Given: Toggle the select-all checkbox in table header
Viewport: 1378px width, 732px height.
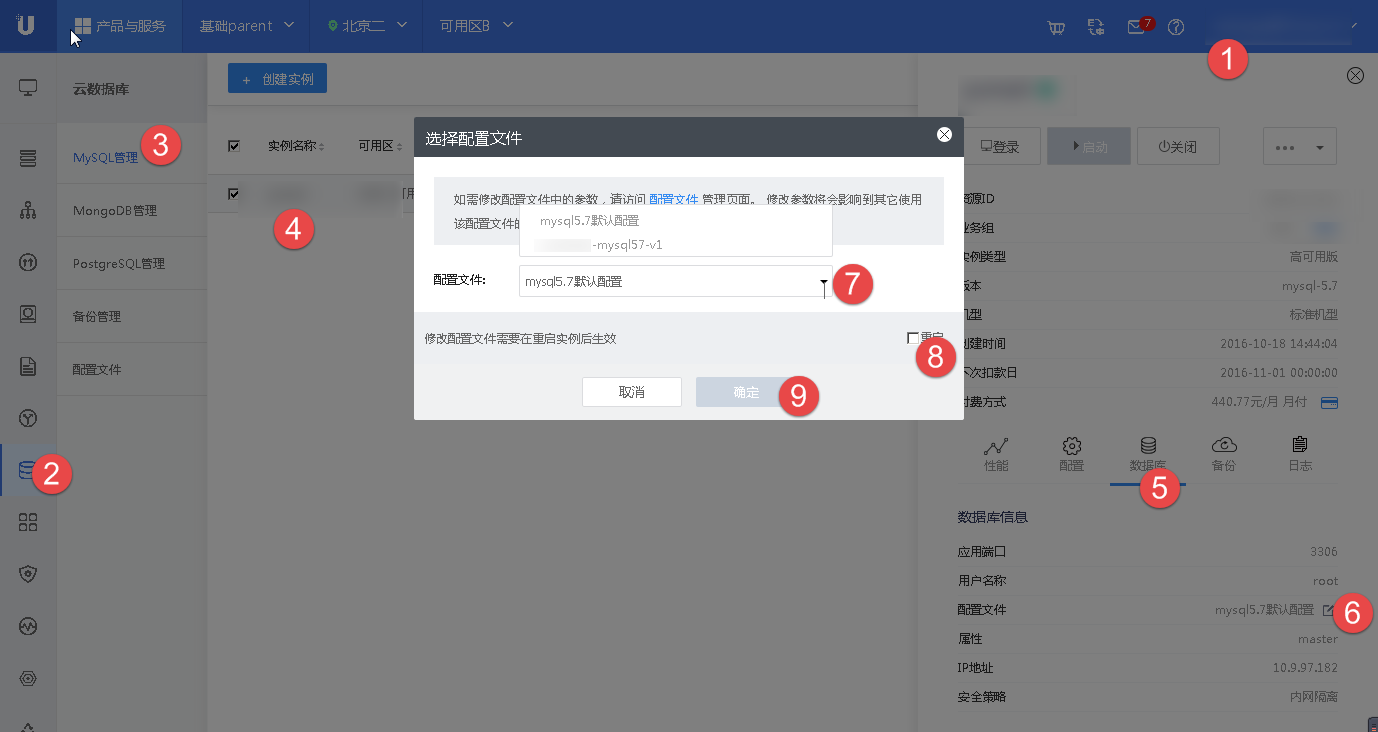Looking at the screenshot, I should click(234, 146).
